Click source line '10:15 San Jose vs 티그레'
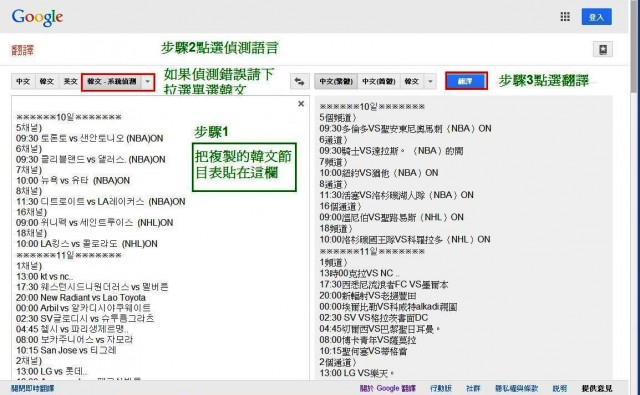640x395 pixels. tap(66, 350)
